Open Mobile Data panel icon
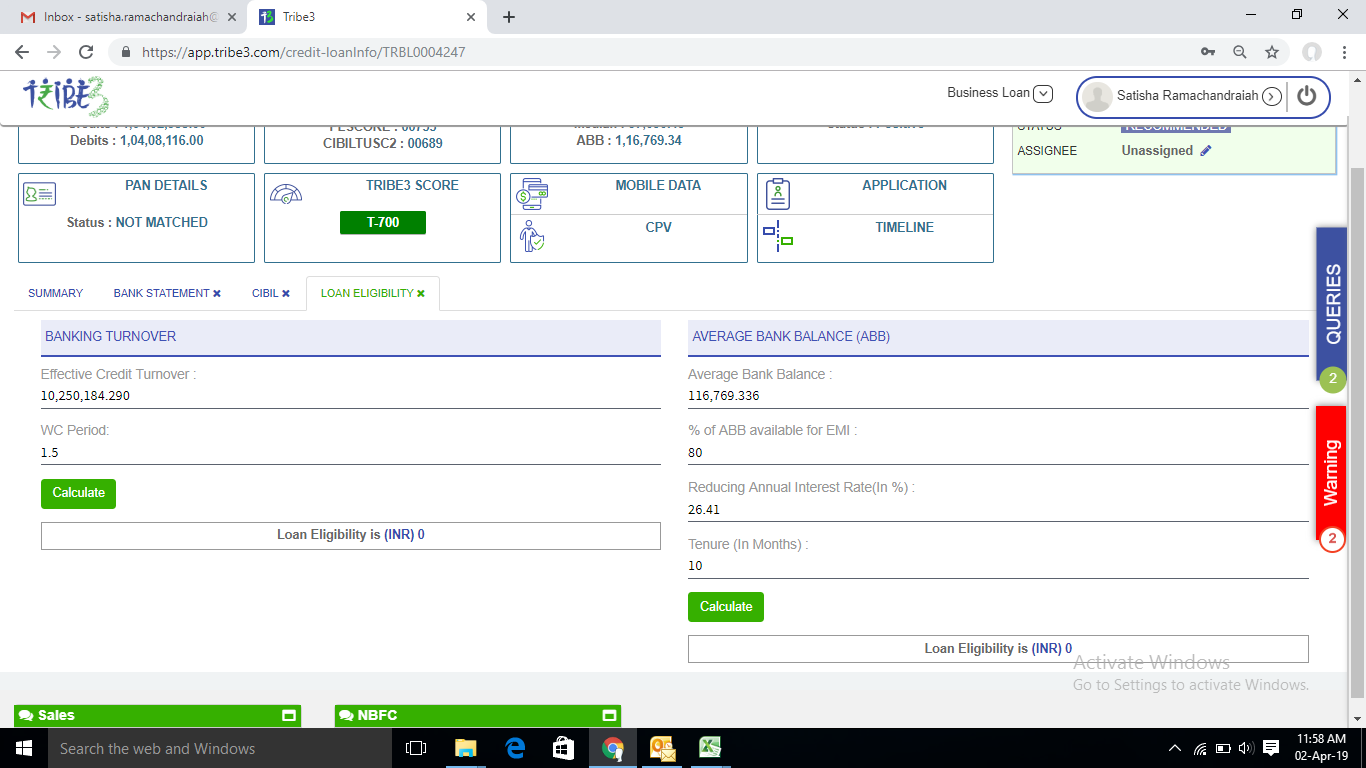The width and height of the screenshot is (1366, 768). (x=532, y=192)
